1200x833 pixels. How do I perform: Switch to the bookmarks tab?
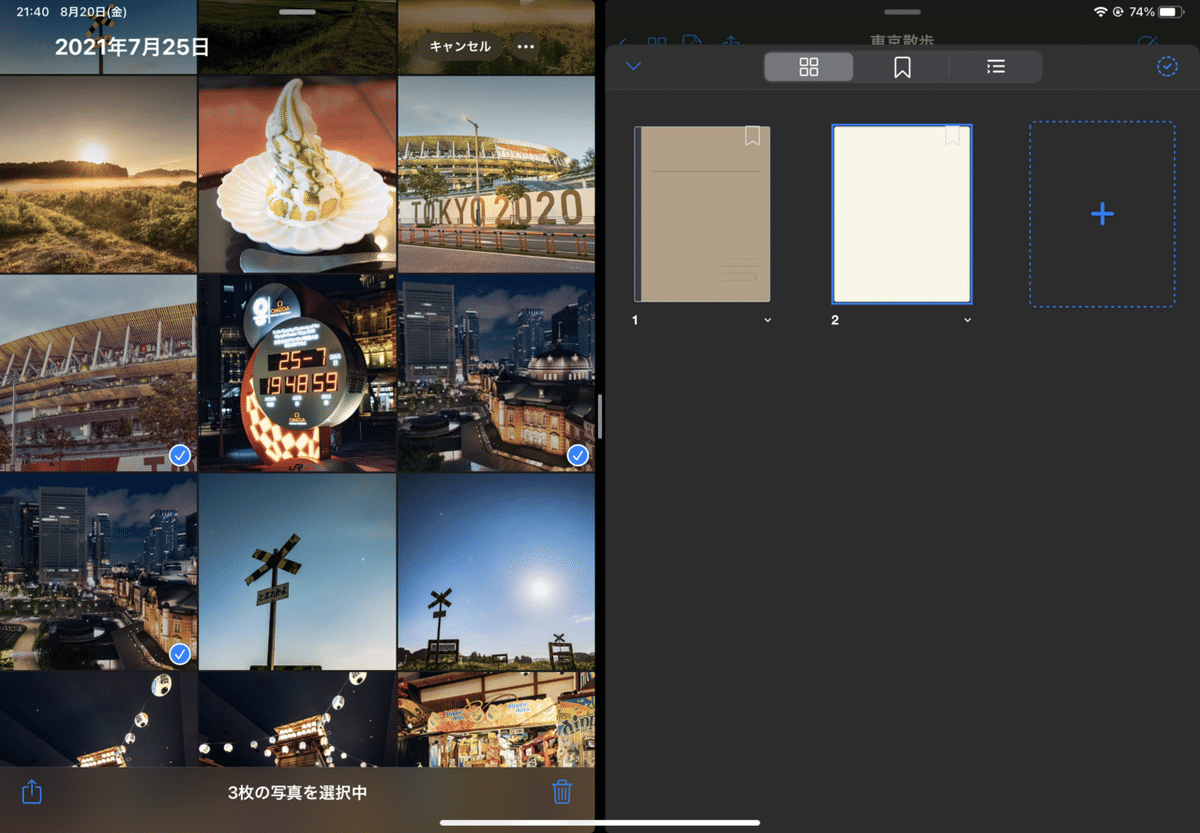point(902,67)
